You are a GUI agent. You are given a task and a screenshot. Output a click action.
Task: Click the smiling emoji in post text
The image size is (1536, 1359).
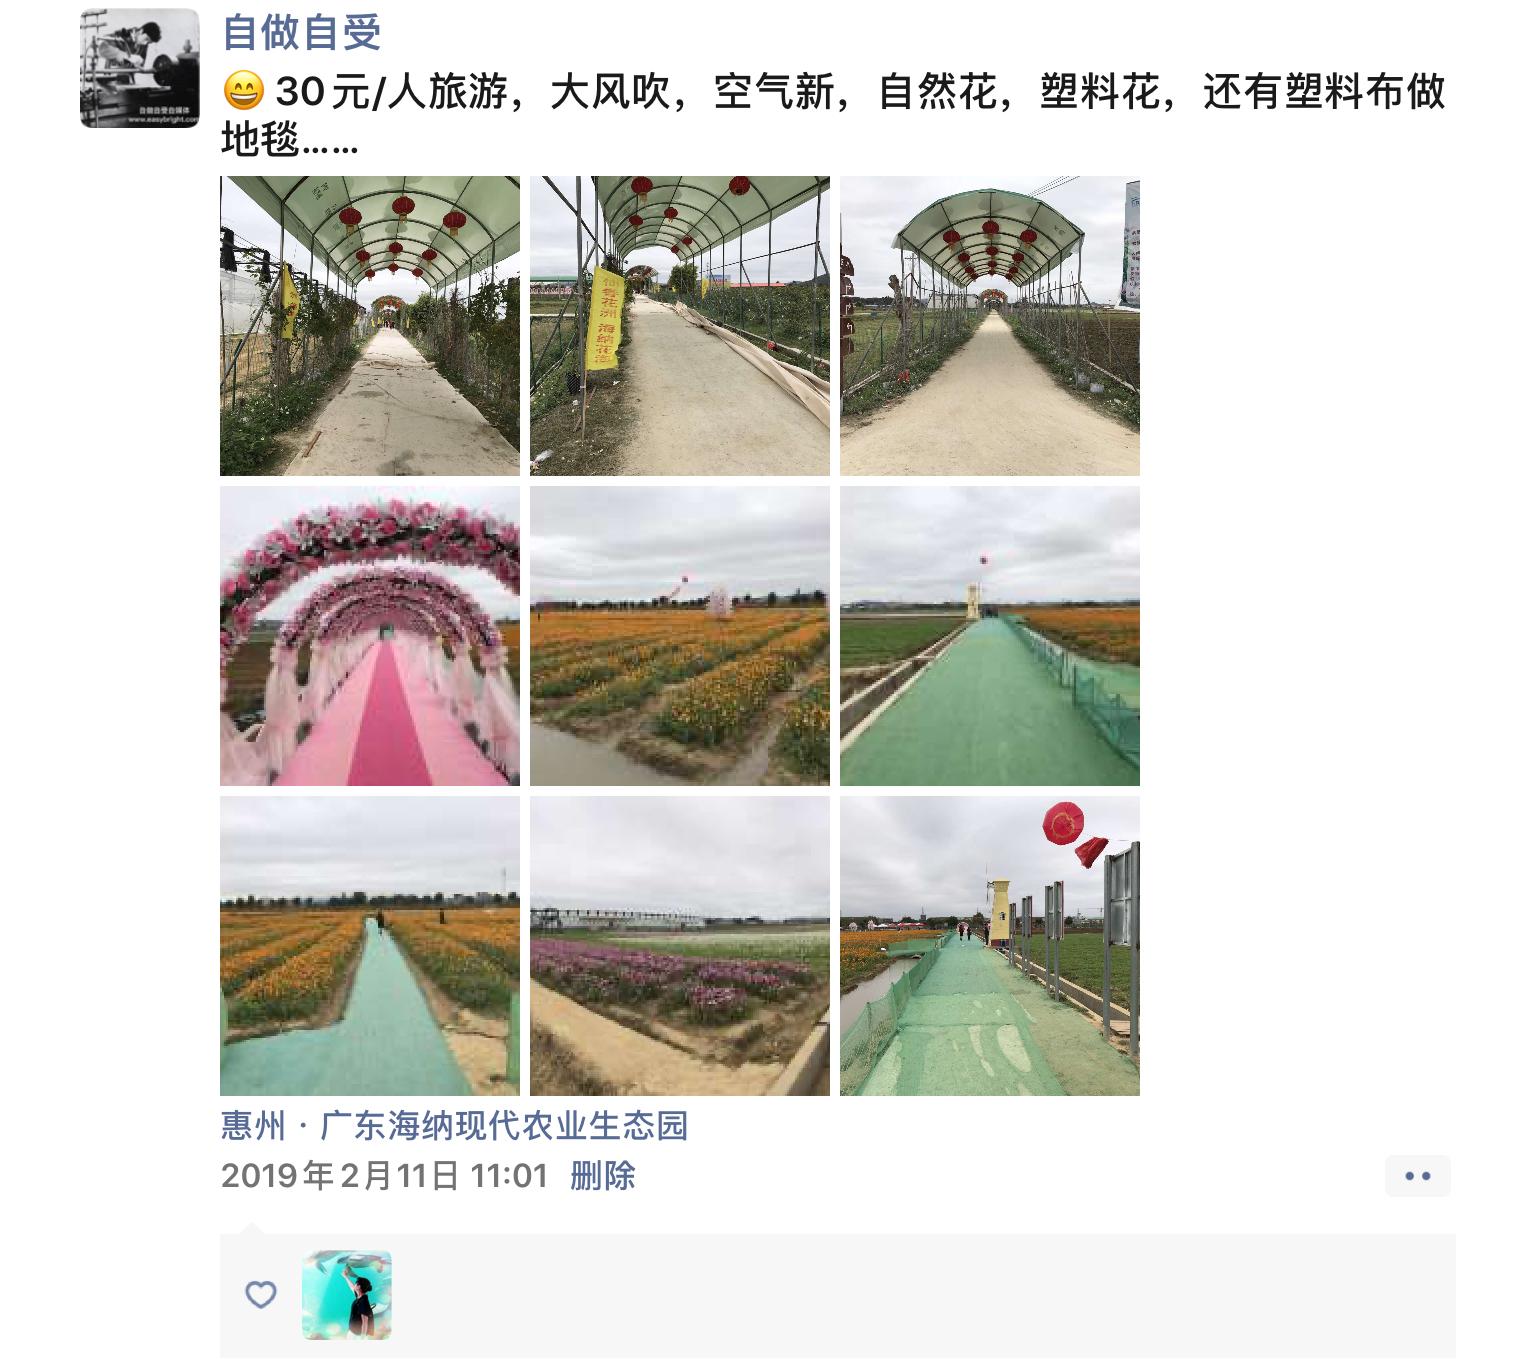point(243,92)
